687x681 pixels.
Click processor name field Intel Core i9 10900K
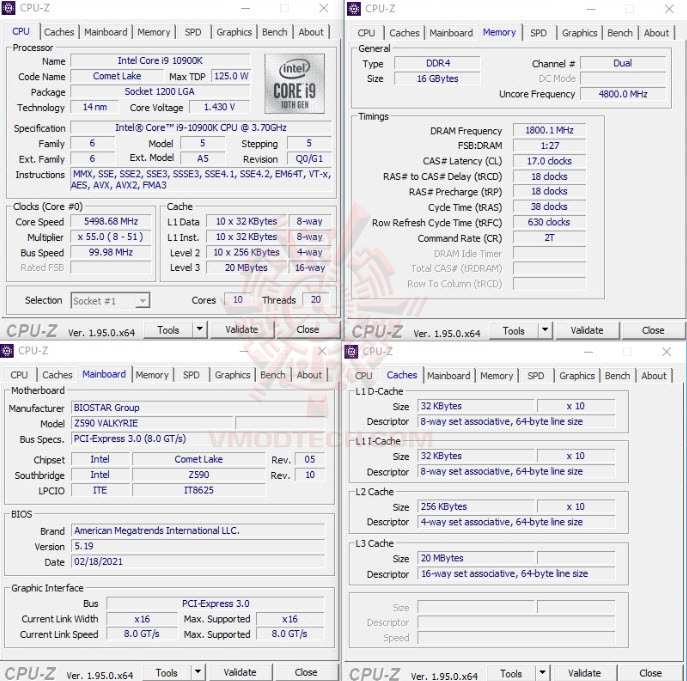[x=160, y=60]
